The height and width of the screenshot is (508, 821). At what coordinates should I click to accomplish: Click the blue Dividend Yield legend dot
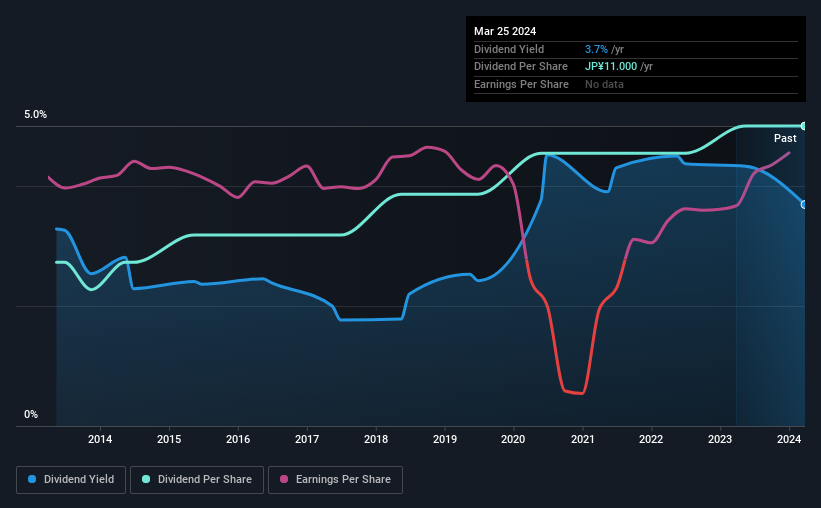(x=32, y=479)
